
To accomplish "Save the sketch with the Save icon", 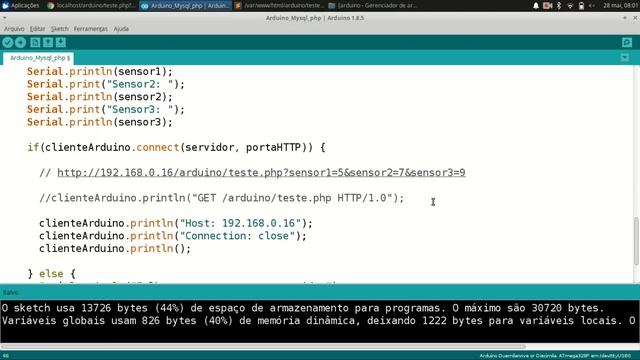I will click(61, 42).
